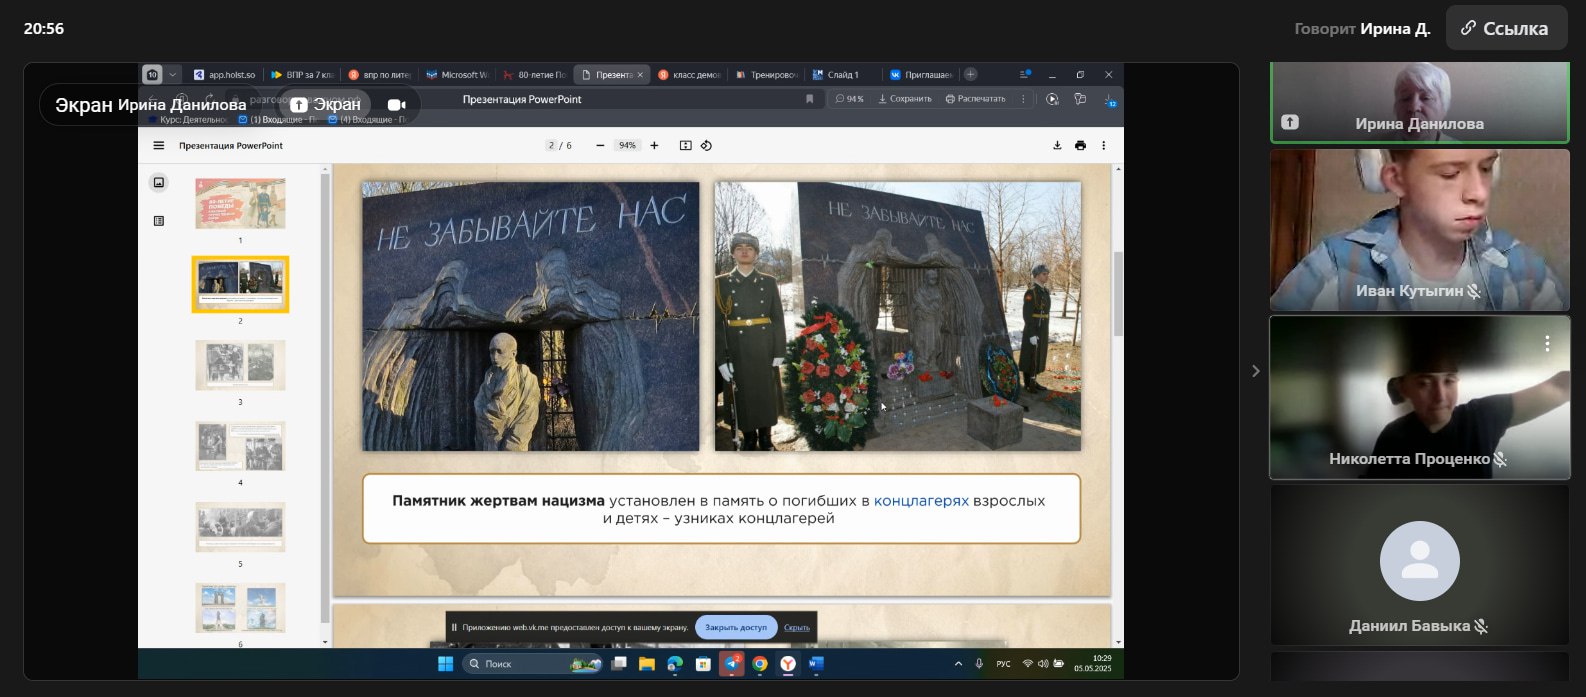Open the app.holst.so browser tab
1586x697 pixels.
[225, 75]
